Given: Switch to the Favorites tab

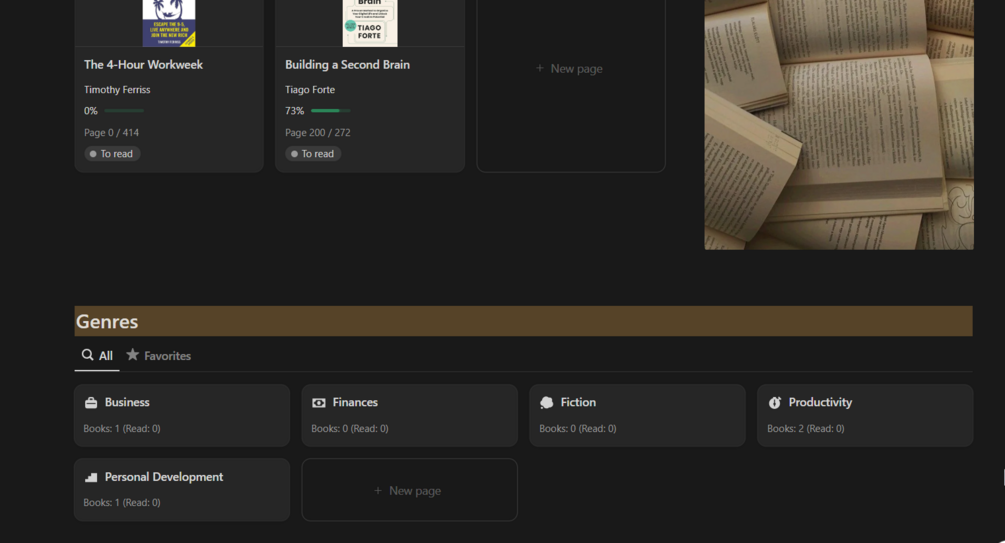Looking at the screenshot, I should click(x=159, y=356).
